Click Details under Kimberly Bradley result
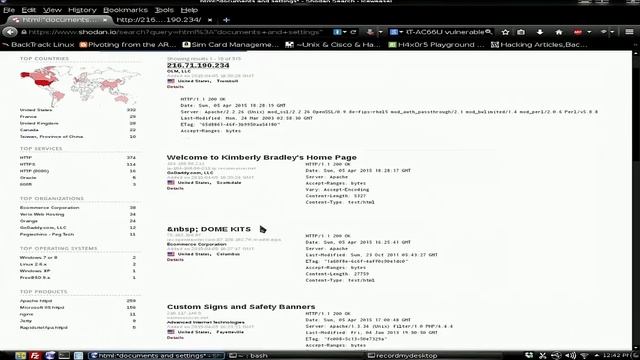This screenshot has width=640, height=360. pyautogui.click(x=175, y=188)
